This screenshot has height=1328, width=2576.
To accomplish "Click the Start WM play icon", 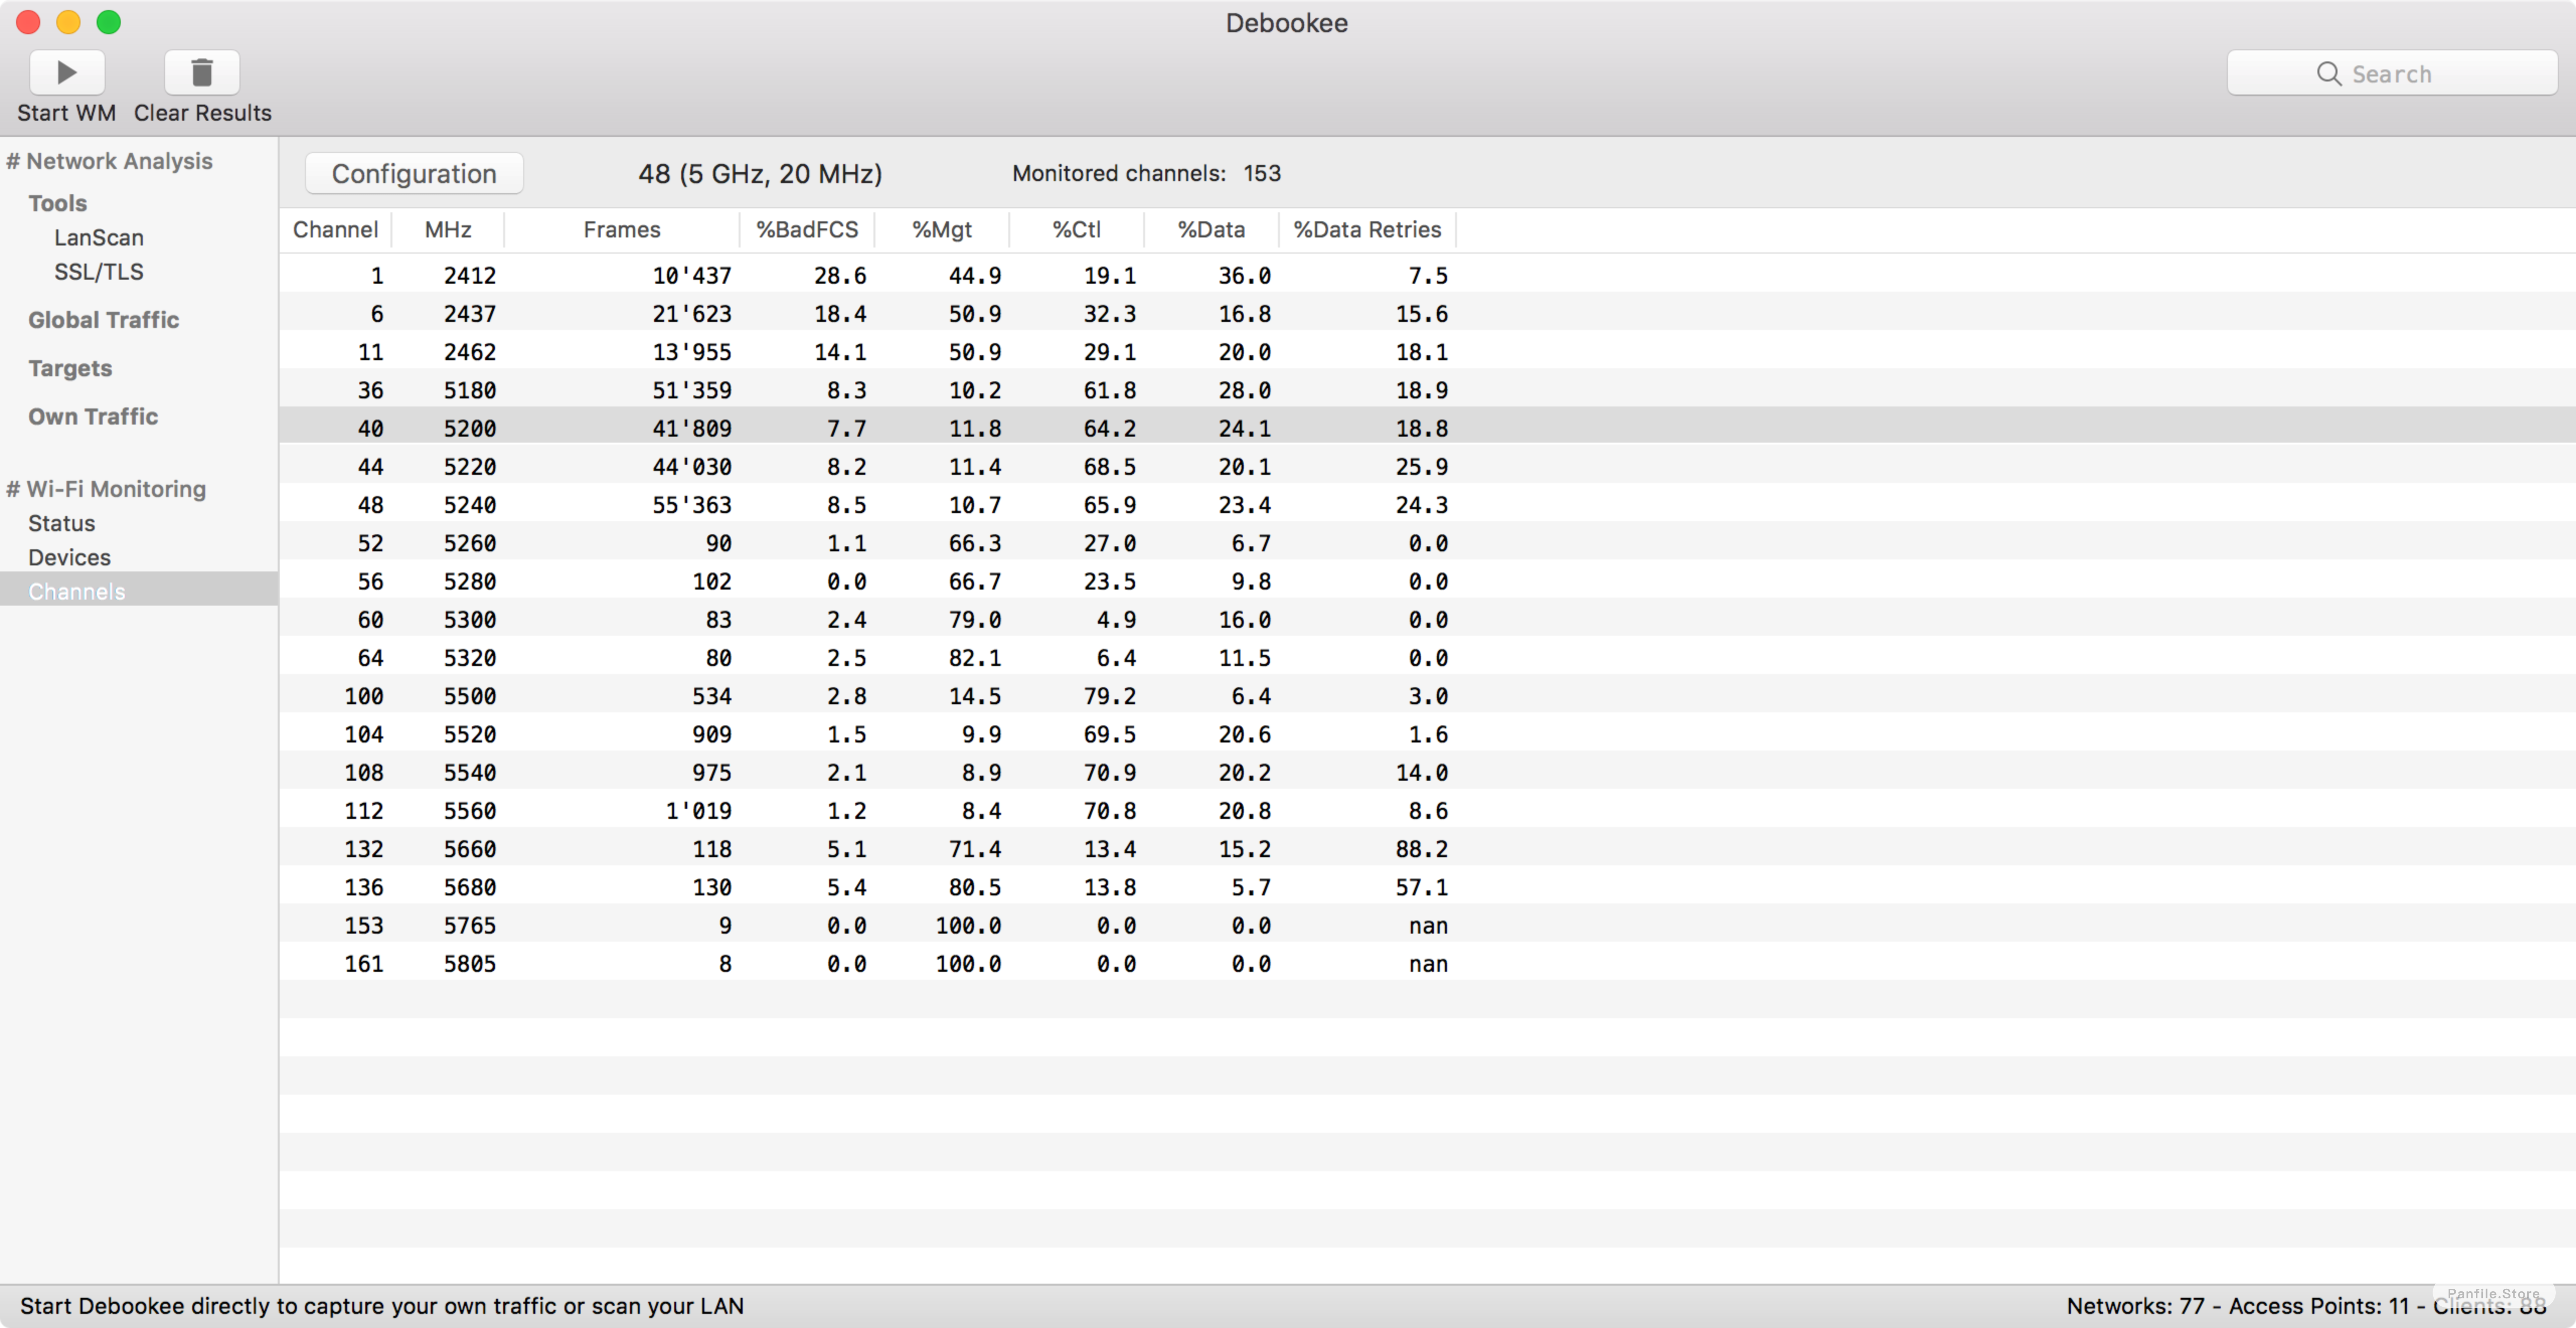I will [x=67, y=72].
